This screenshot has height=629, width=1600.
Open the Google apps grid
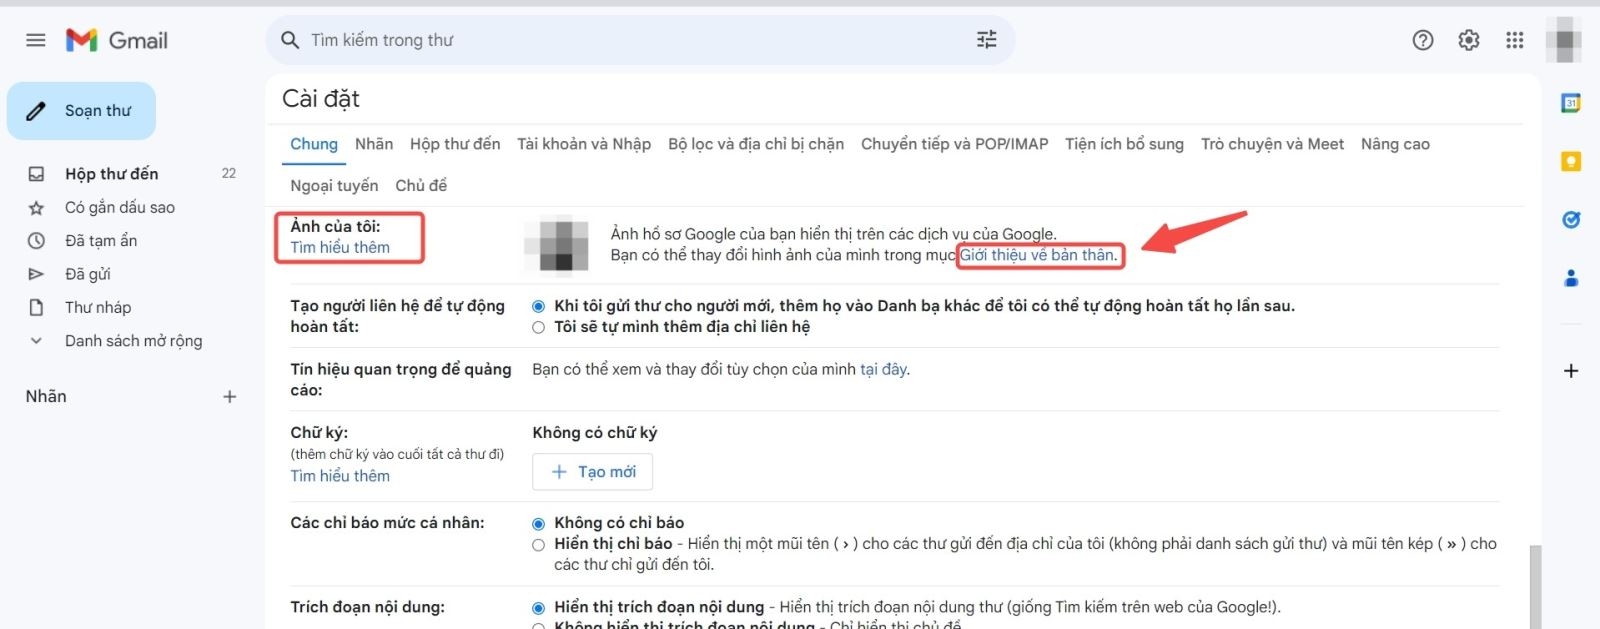click(x=1515, y=40)
